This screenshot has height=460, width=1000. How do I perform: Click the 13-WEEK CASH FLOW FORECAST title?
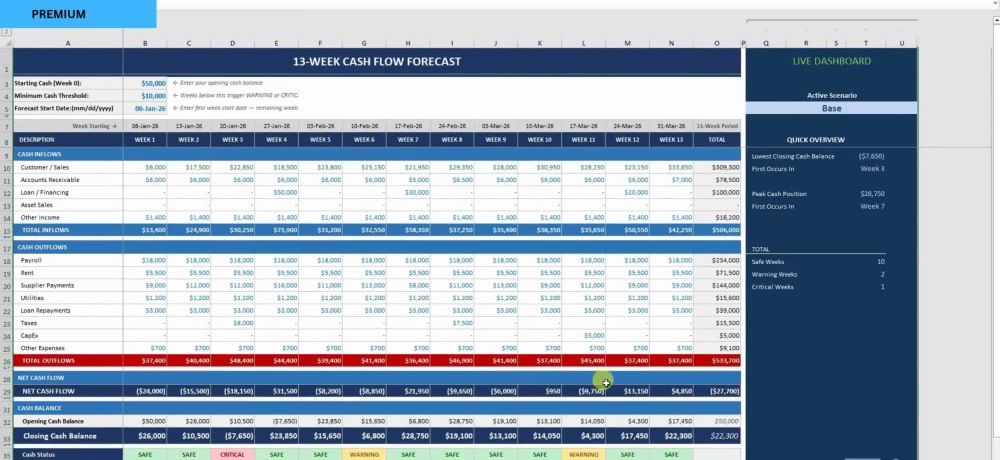(x=377, y=62)
